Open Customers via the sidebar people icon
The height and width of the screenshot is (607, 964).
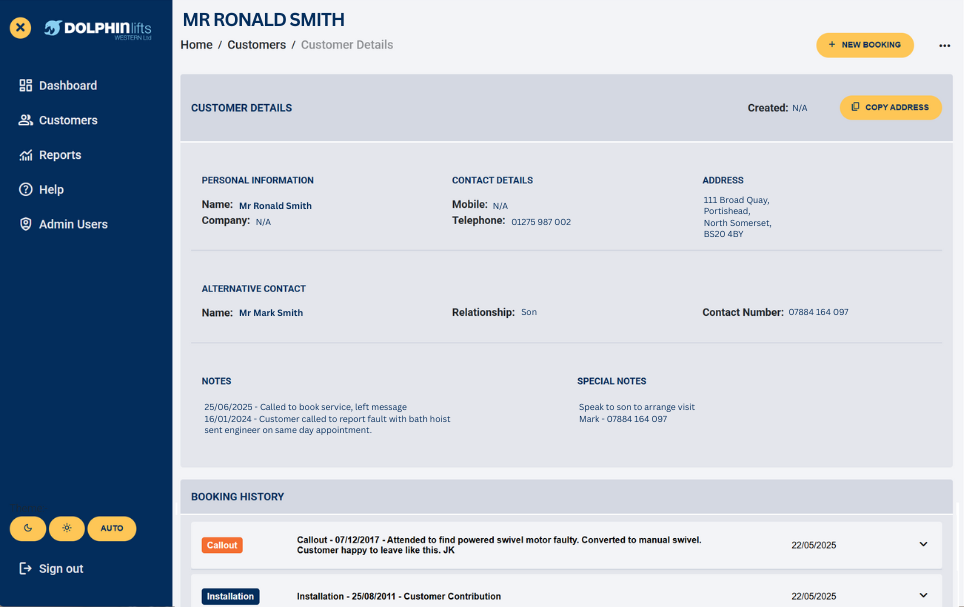[26, 120]
